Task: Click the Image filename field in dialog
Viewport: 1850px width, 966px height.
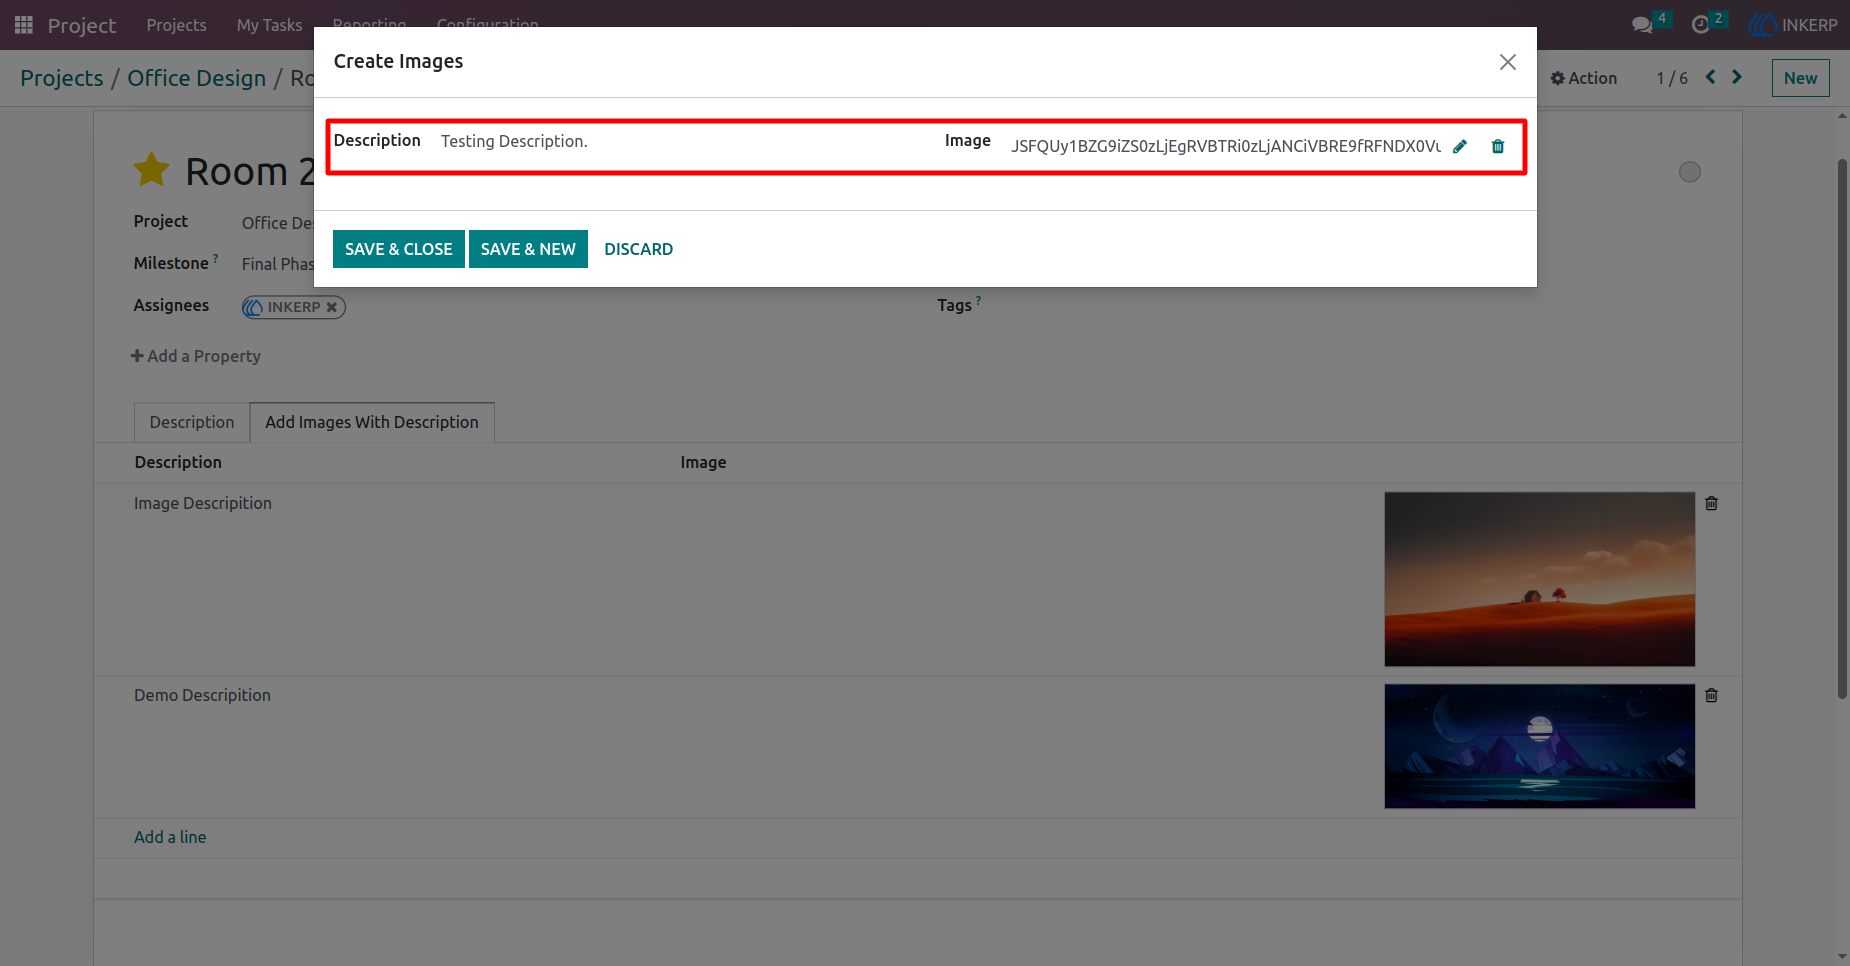Action: 1225,146
